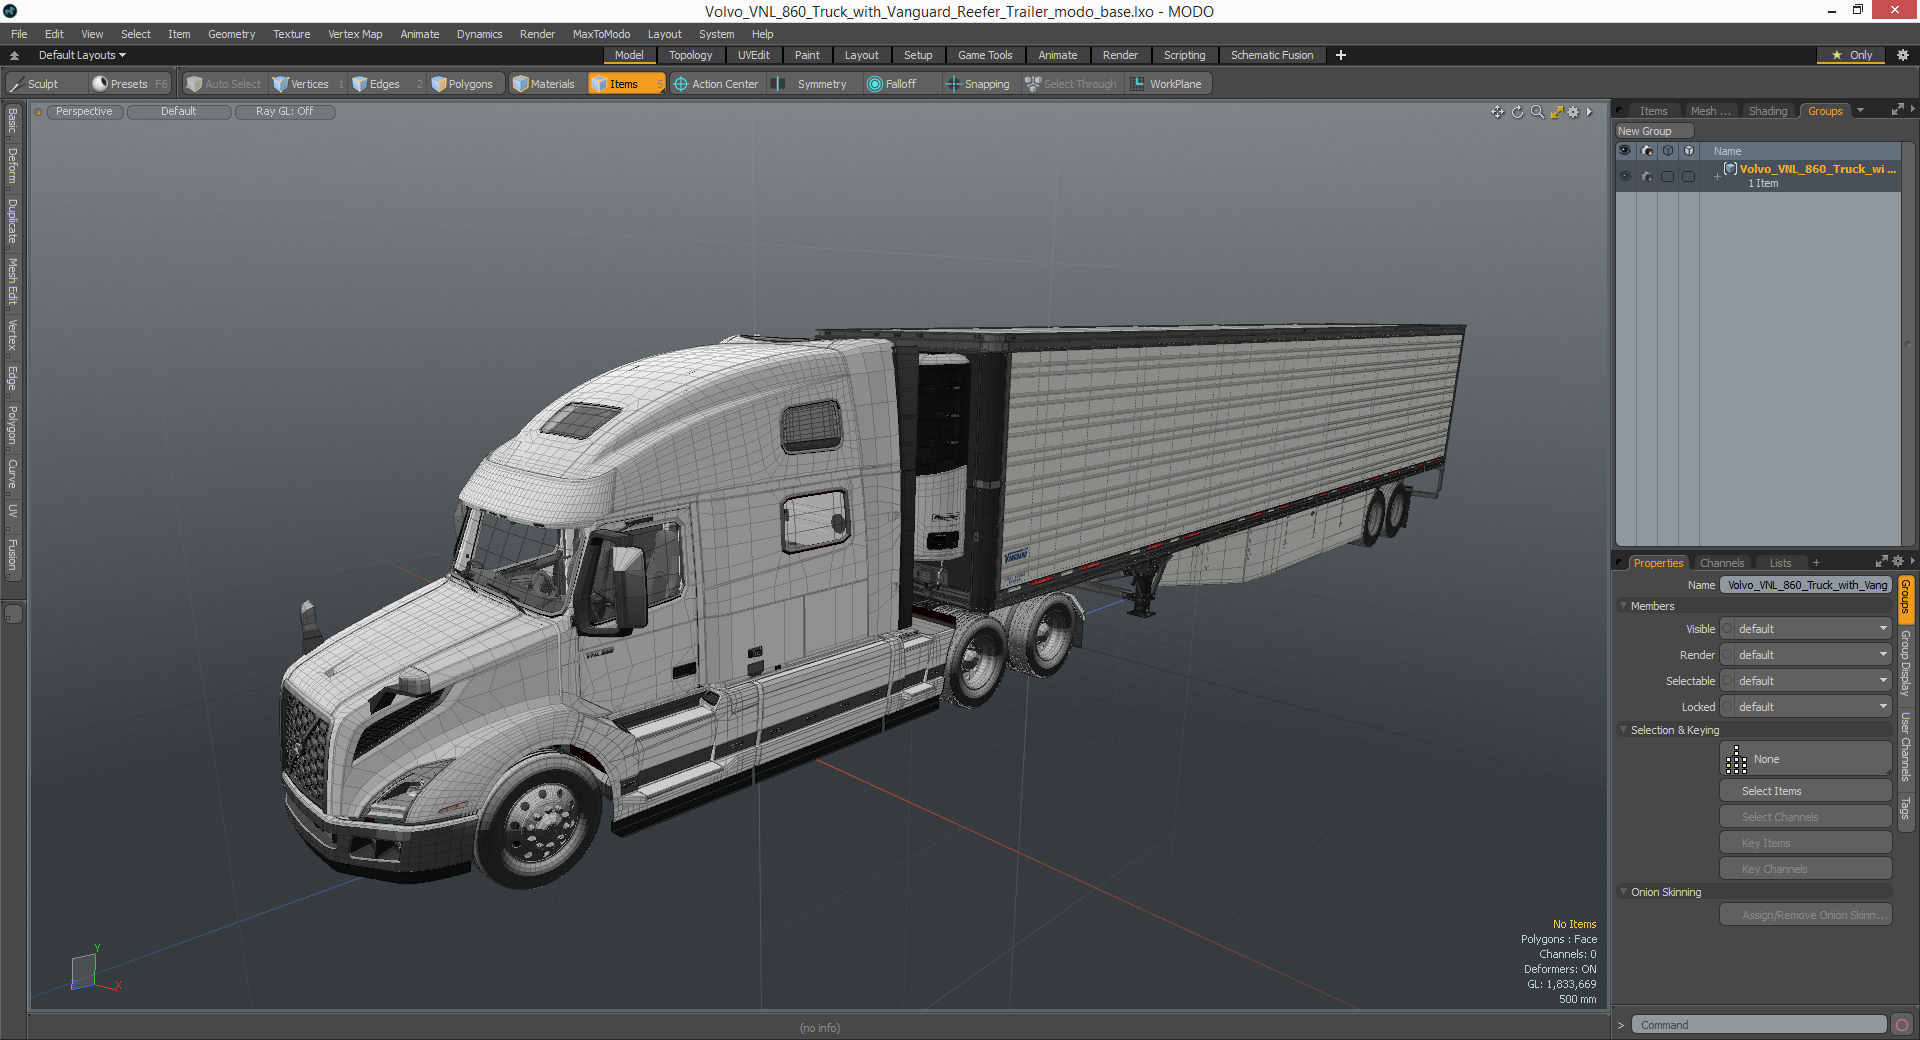This screenshot has height=1040, width=1920.
Task: Switch to Vertices selection mode
Action: [308, 84]
